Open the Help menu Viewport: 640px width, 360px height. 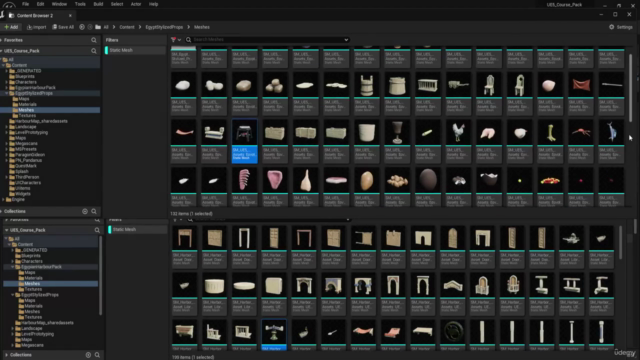(x=153, y=4)
